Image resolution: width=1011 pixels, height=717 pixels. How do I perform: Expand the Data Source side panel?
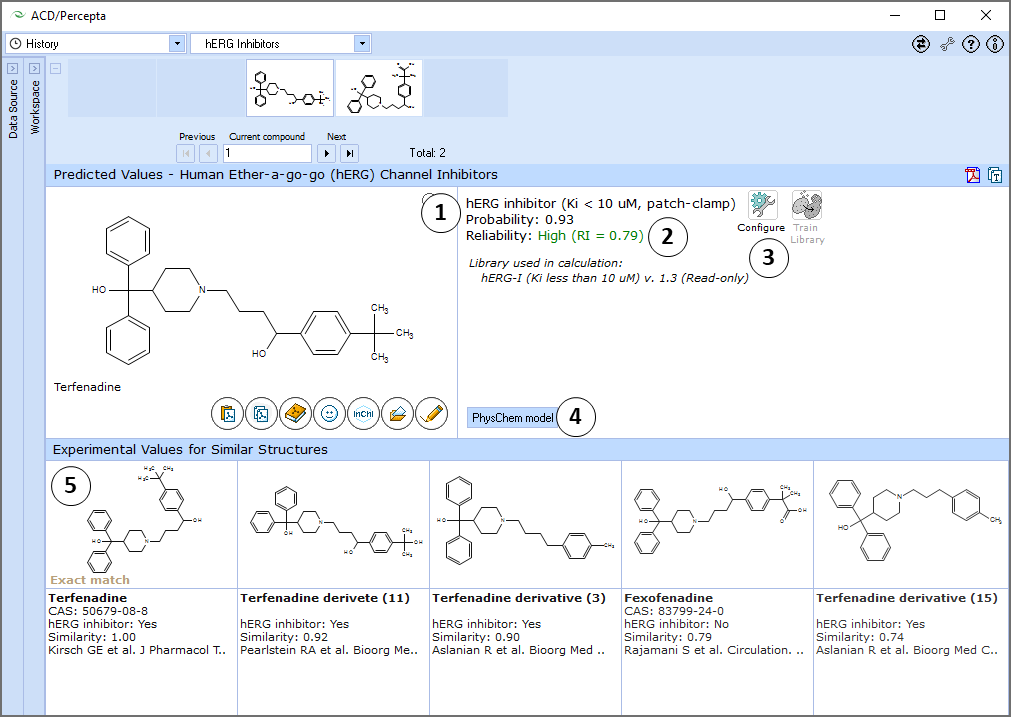click(12, 68)
